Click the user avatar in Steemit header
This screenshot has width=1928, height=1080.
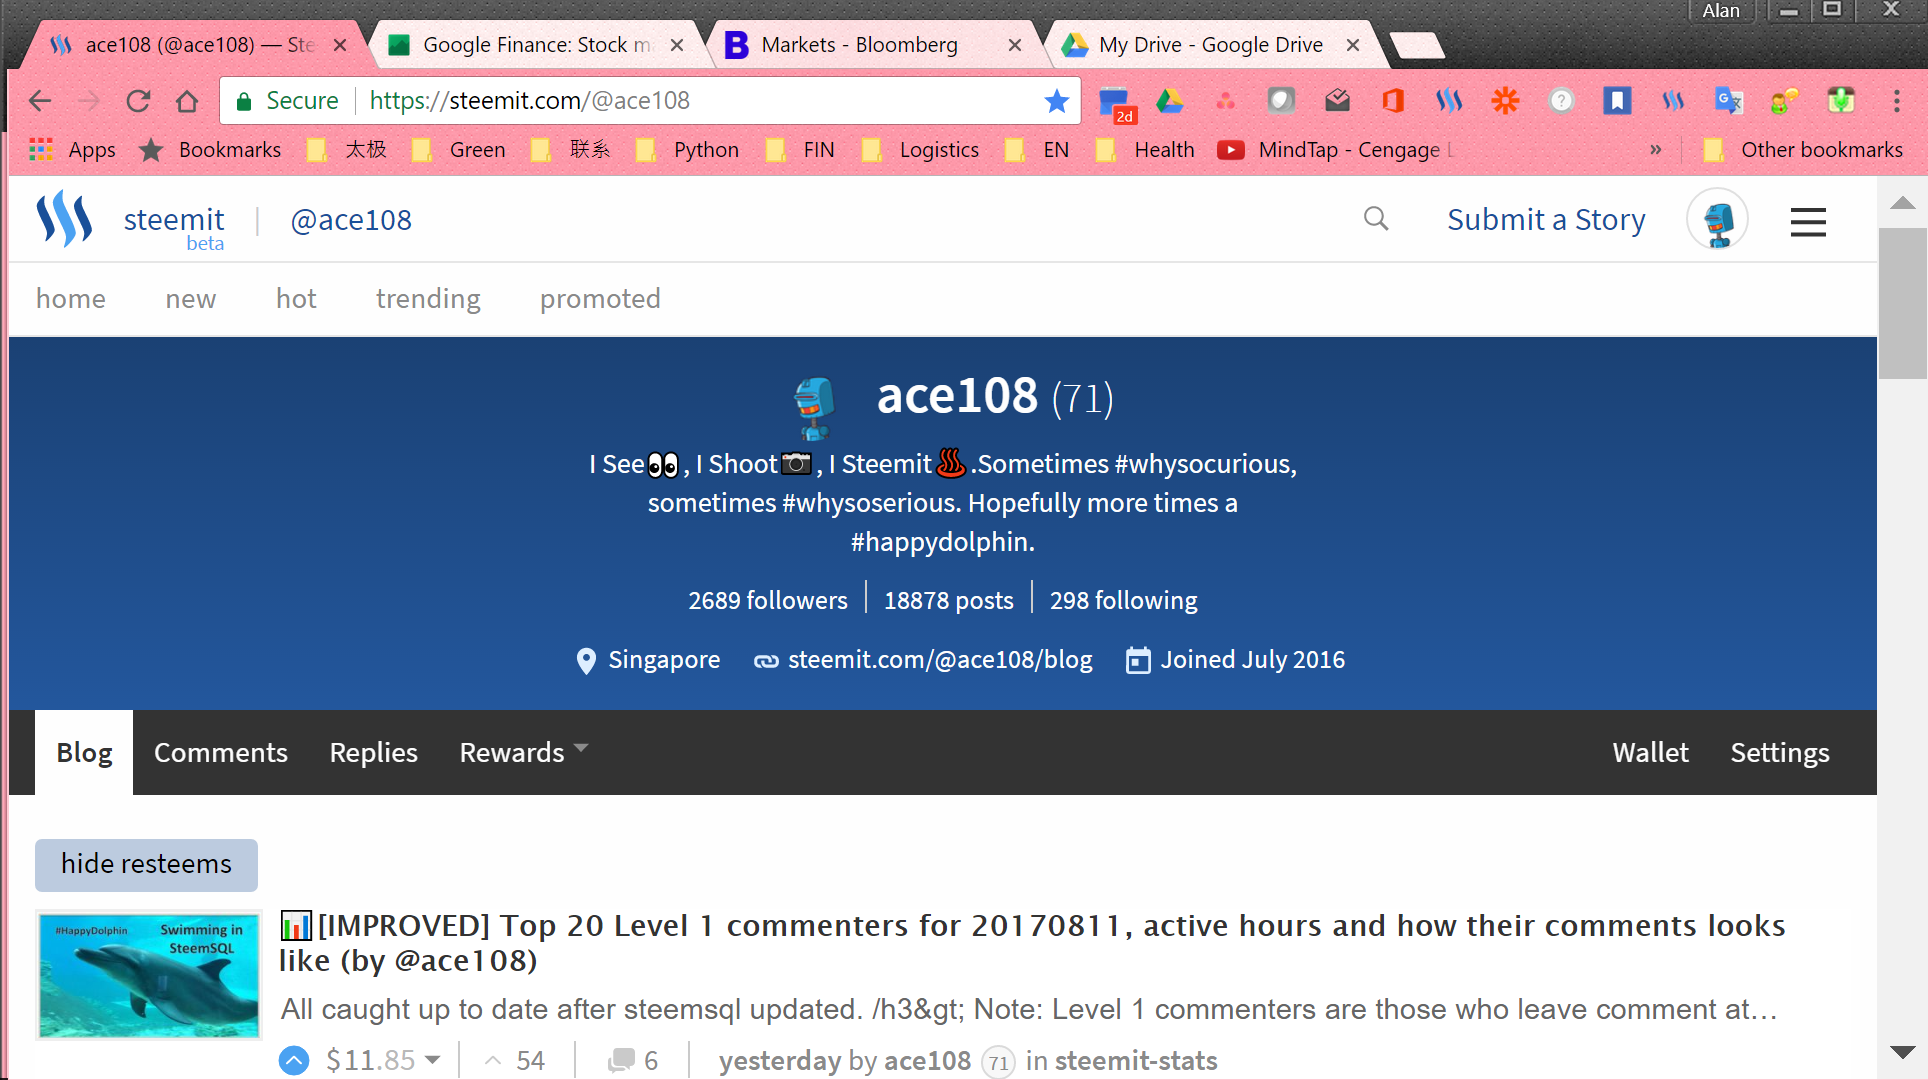pos(1717,219)
